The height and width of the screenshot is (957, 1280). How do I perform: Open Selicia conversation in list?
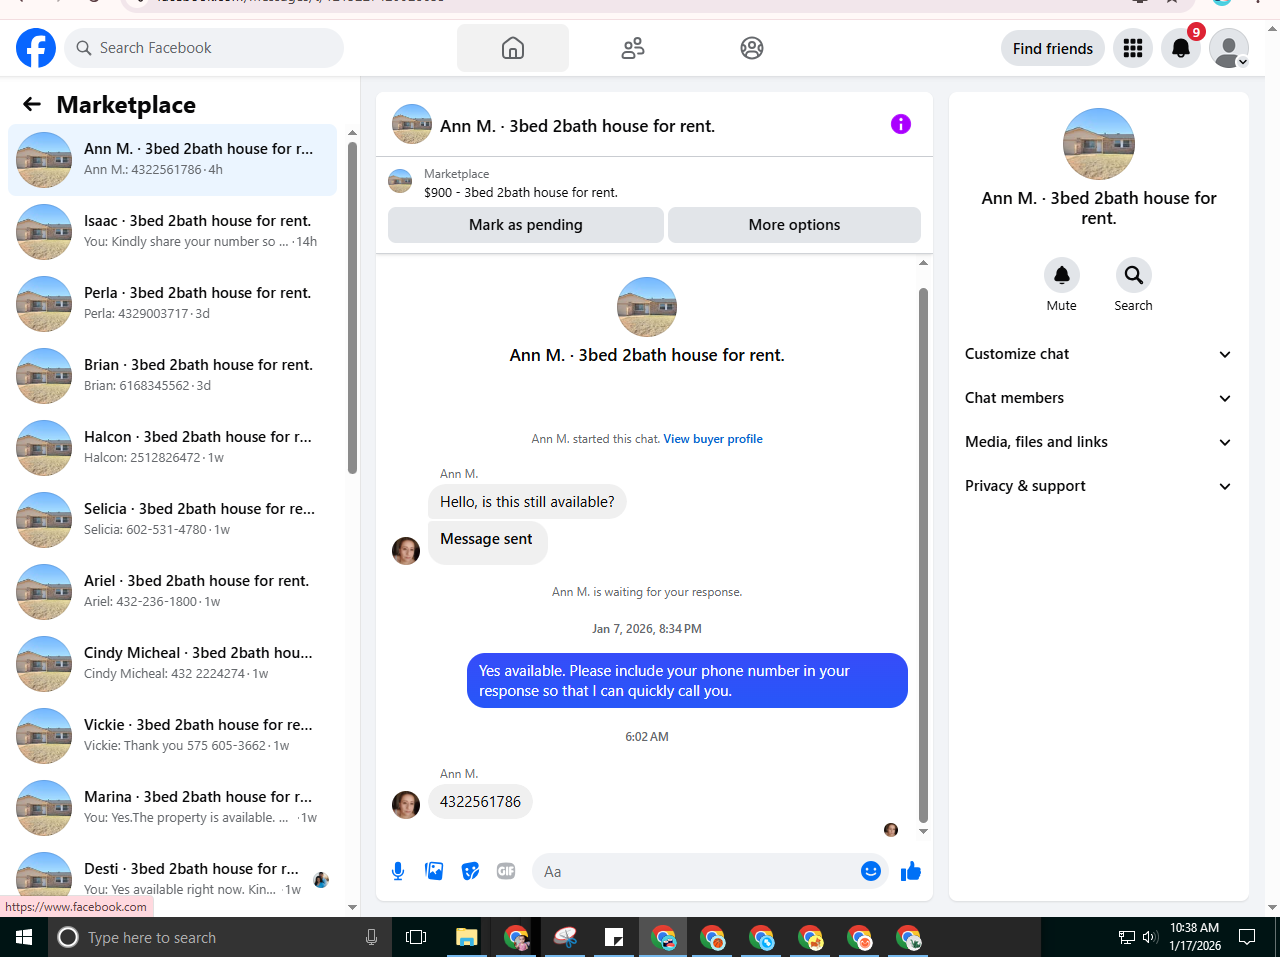[172, 520]
